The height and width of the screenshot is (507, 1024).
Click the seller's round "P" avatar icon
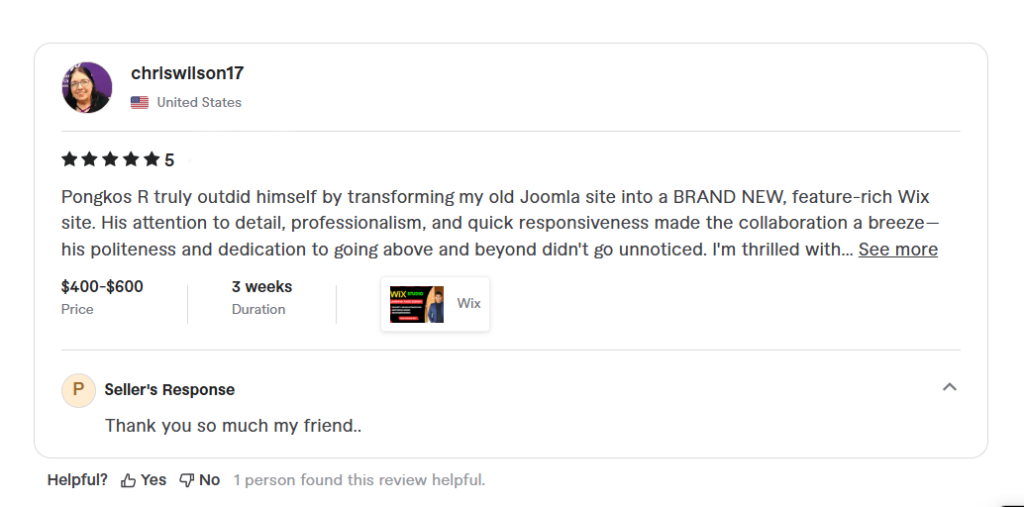click(78, 390)
